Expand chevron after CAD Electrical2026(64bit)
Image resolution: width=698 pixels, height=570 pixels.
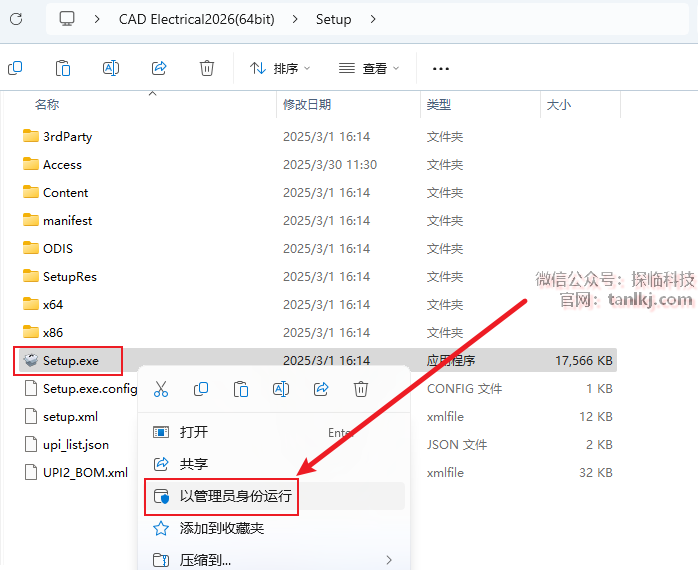click(295, 19)
